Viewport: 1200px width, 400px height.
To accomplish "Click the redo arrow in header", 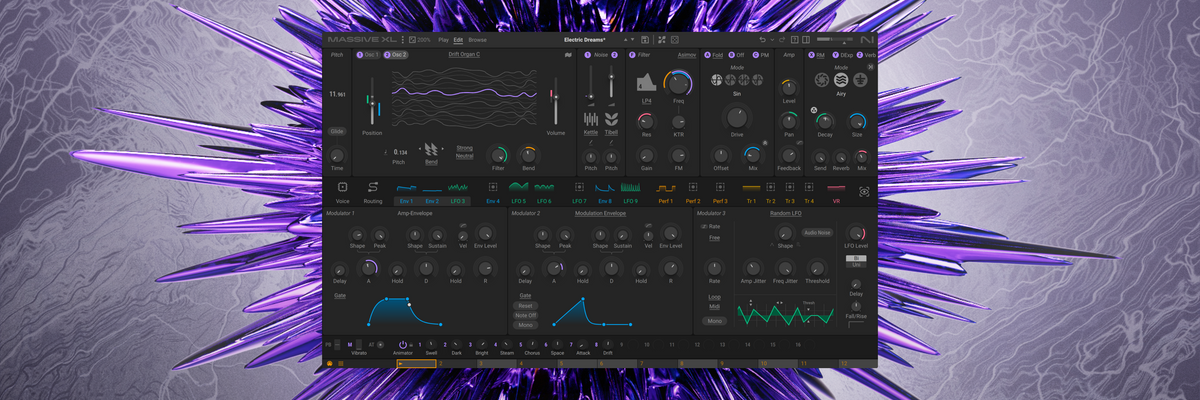I will click(x=780, y=39).
